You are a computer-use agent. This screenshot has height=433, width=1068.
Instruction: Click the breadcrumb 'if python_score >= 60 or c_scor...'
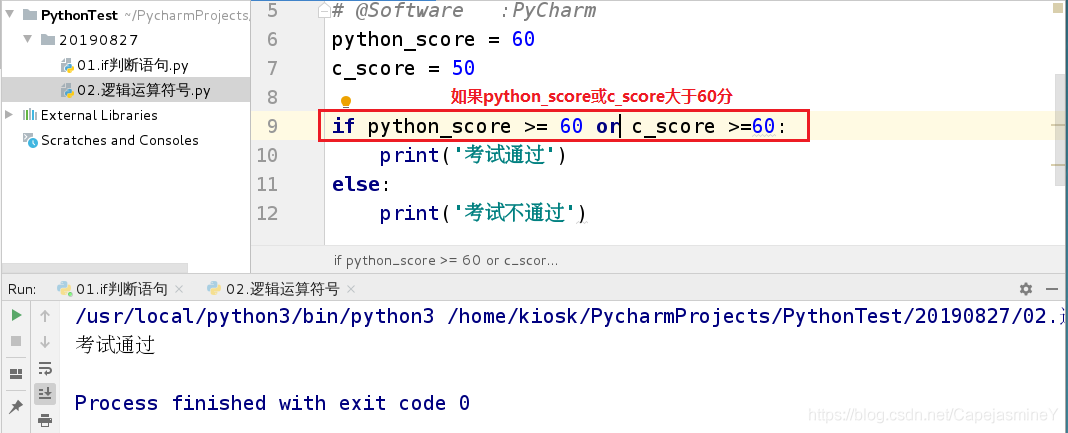pyautogui.click(x=446, y=260)
